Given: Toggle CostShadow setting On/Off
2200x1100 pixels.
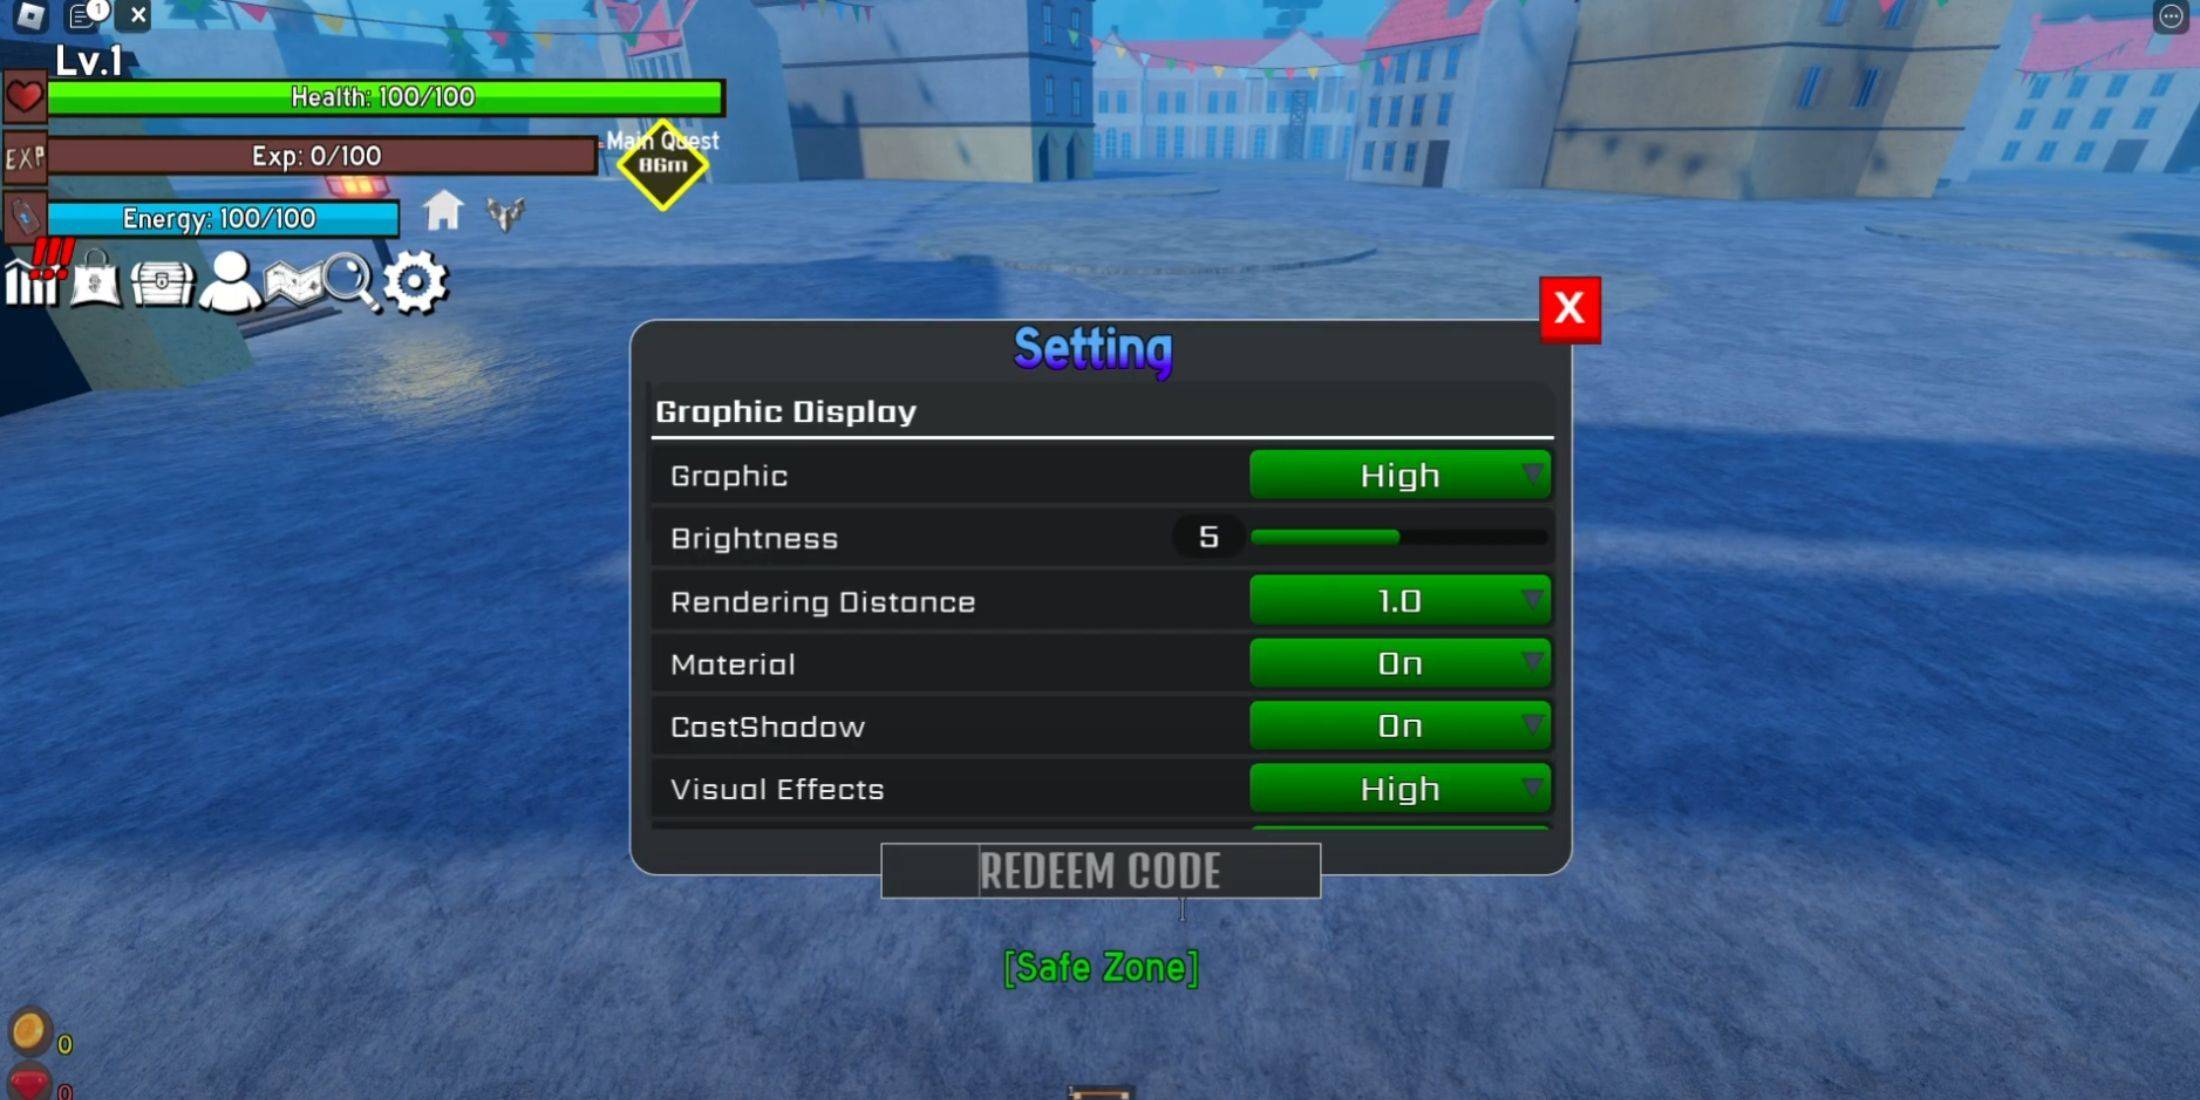Looking at the screenshot, I should 1397,727.
